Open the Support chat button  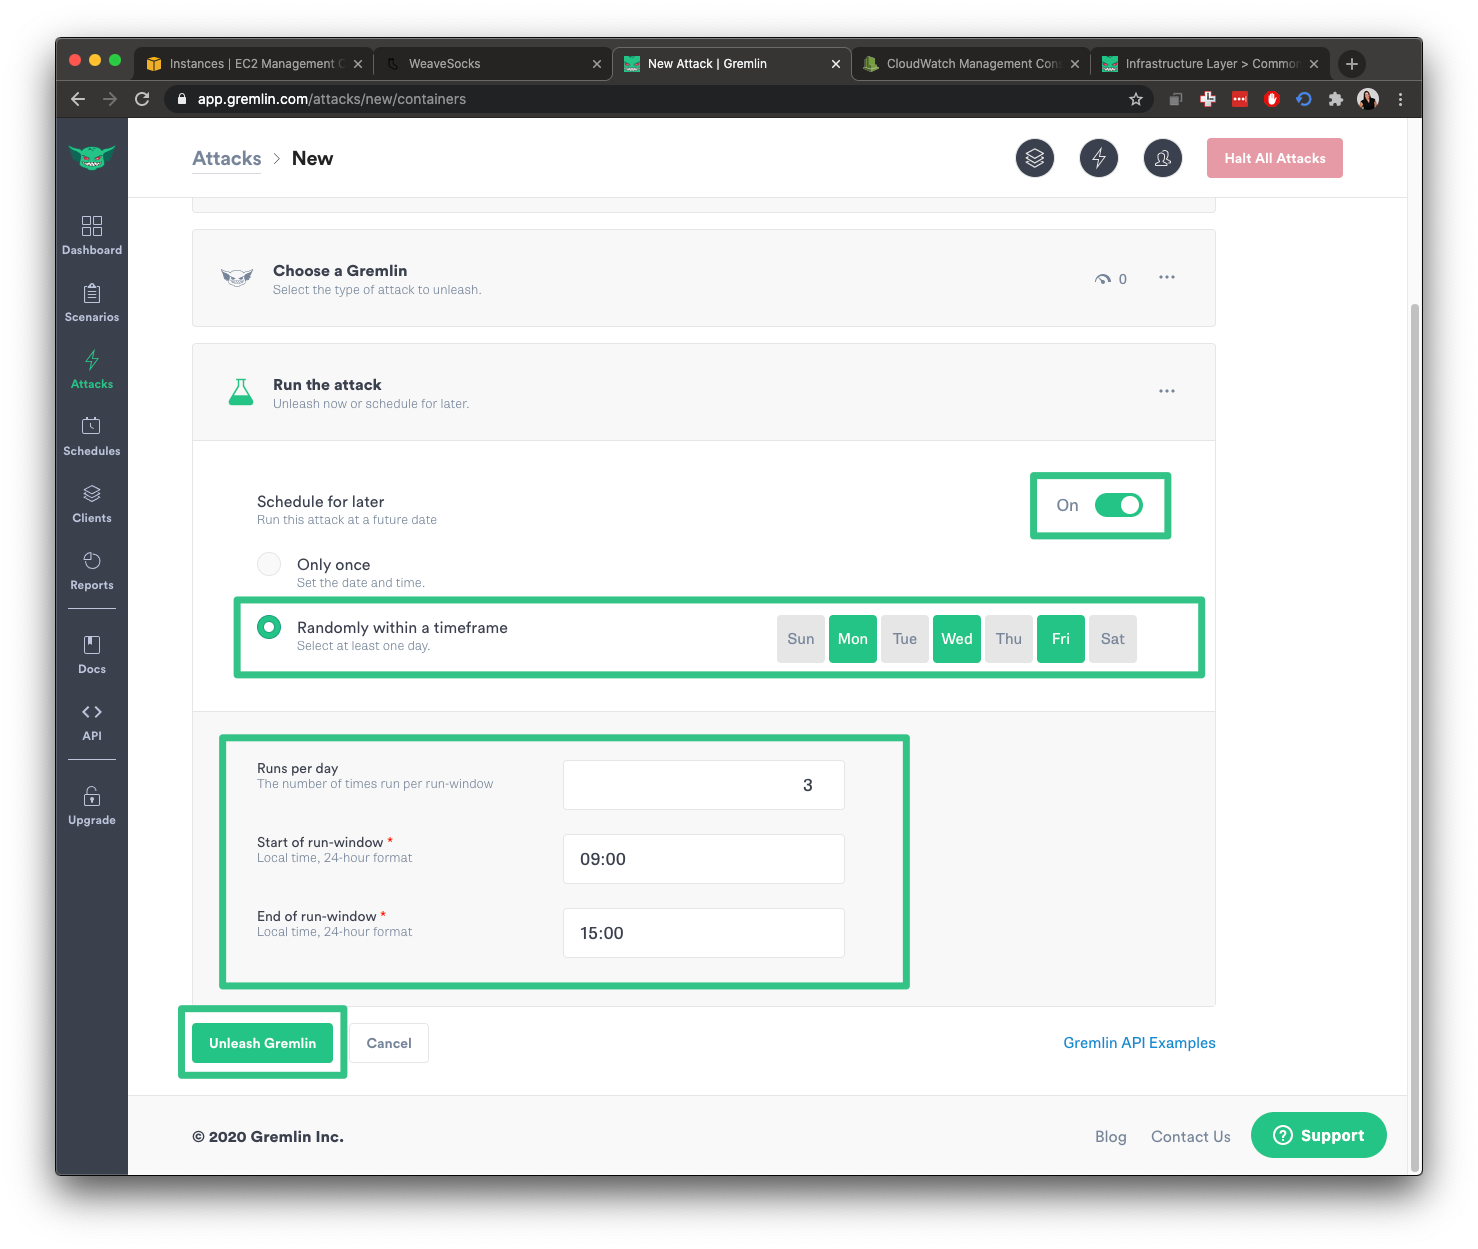[x=1319, y=1135]
